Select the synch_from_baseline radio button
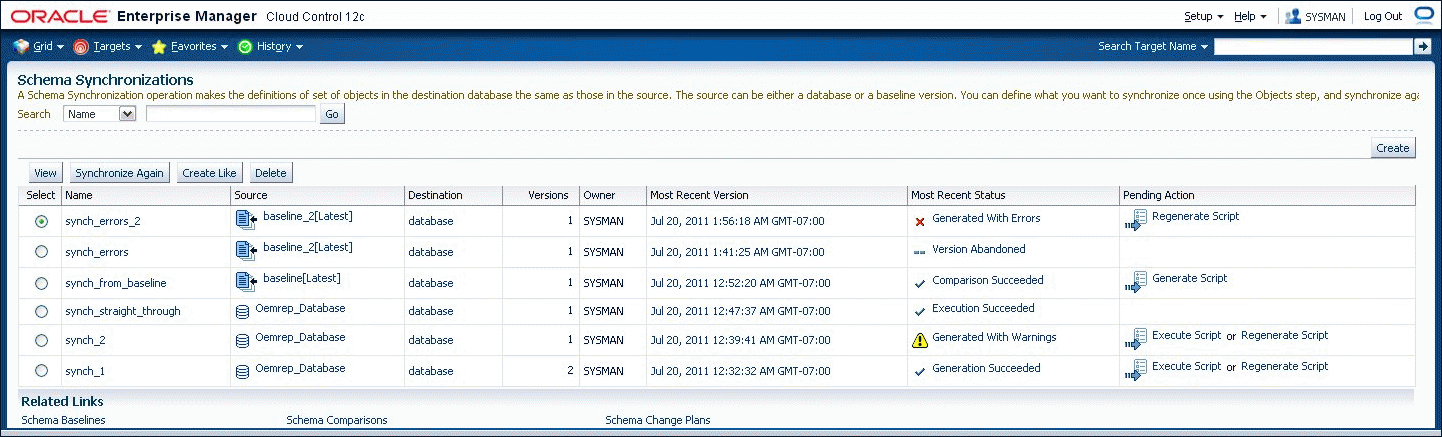Image resolution: width=1442 pixels, height=437 pixels. (41, 284)
